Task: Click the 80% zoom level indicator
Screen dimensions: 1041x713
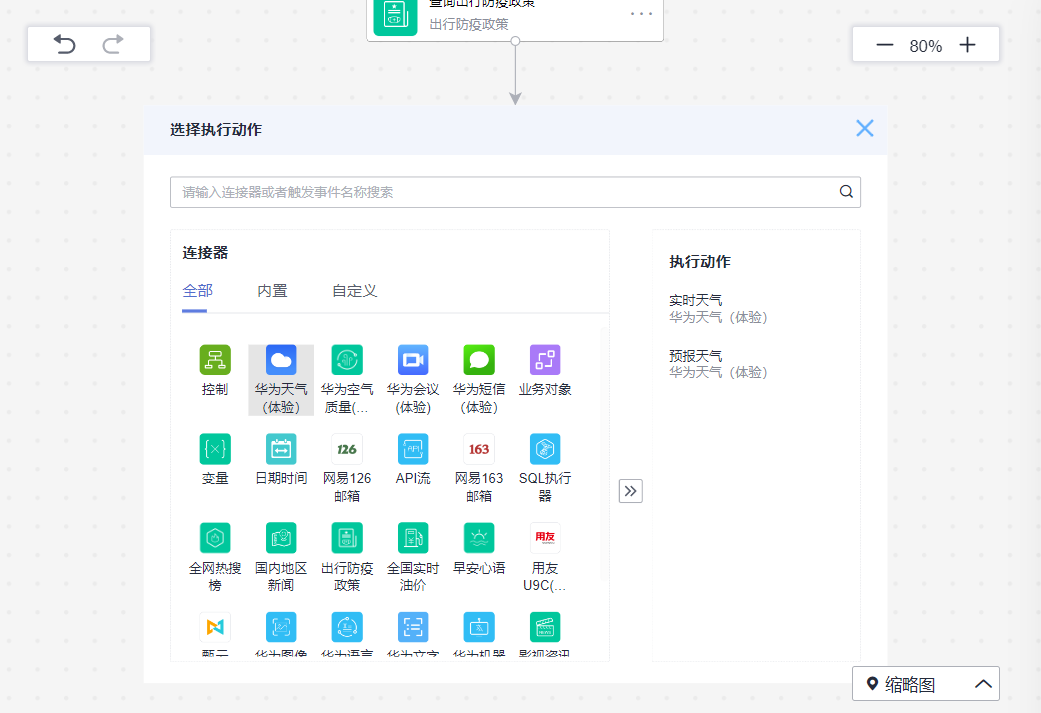Action: coord(925,46)
